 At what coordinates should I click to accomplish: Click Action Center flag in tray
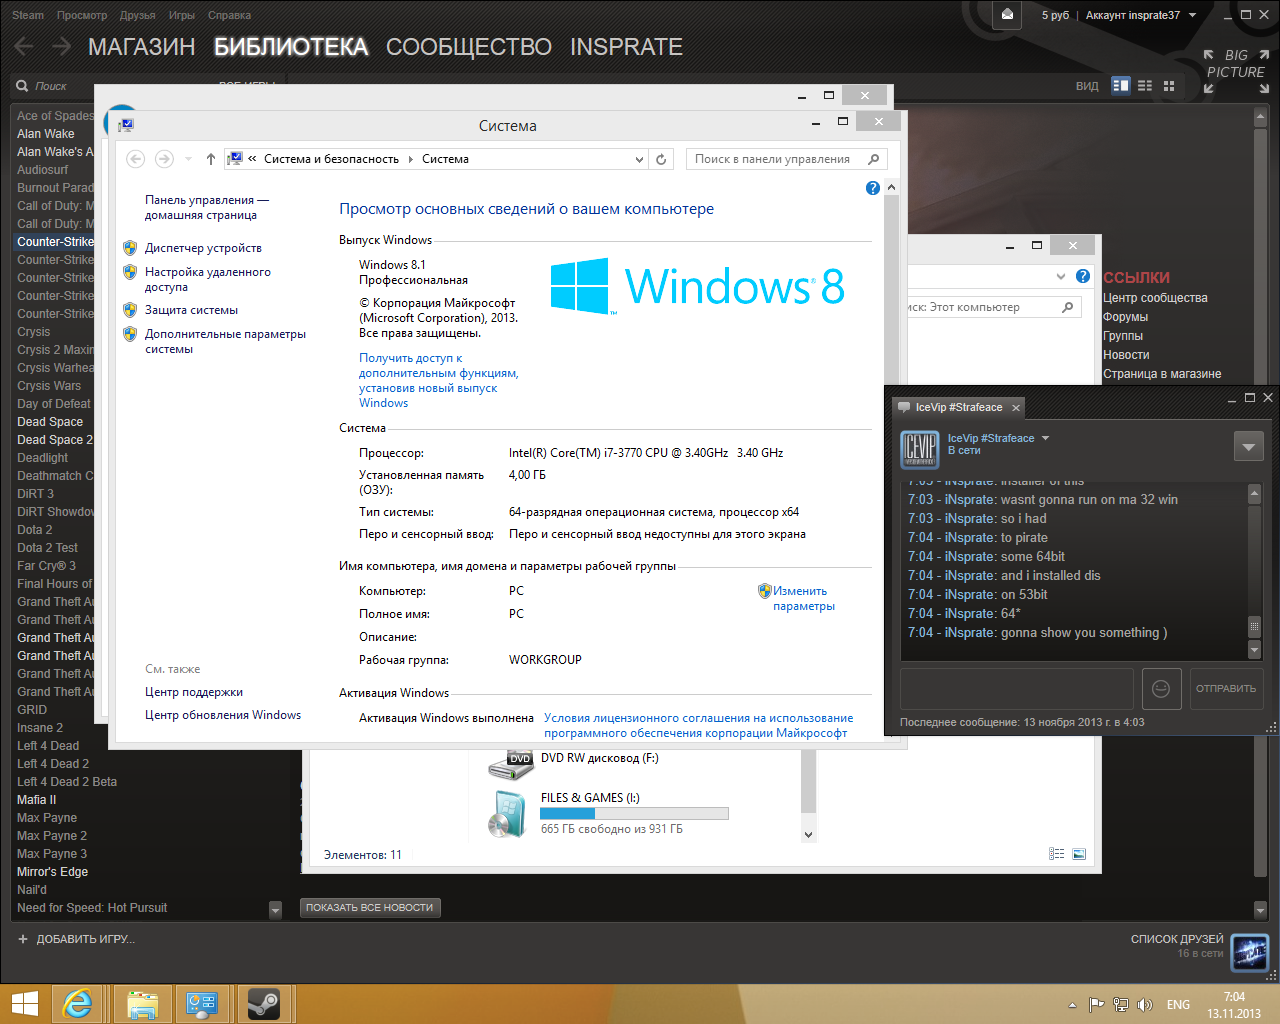click(1096, 1005)
